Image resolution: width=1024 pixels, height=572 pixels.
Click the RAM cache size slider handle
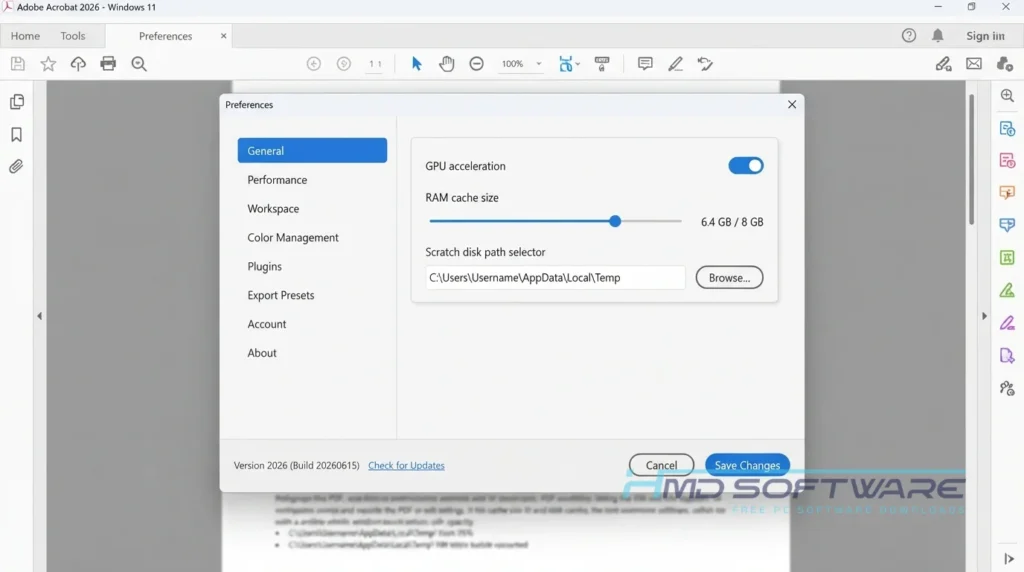coord(615,221)
